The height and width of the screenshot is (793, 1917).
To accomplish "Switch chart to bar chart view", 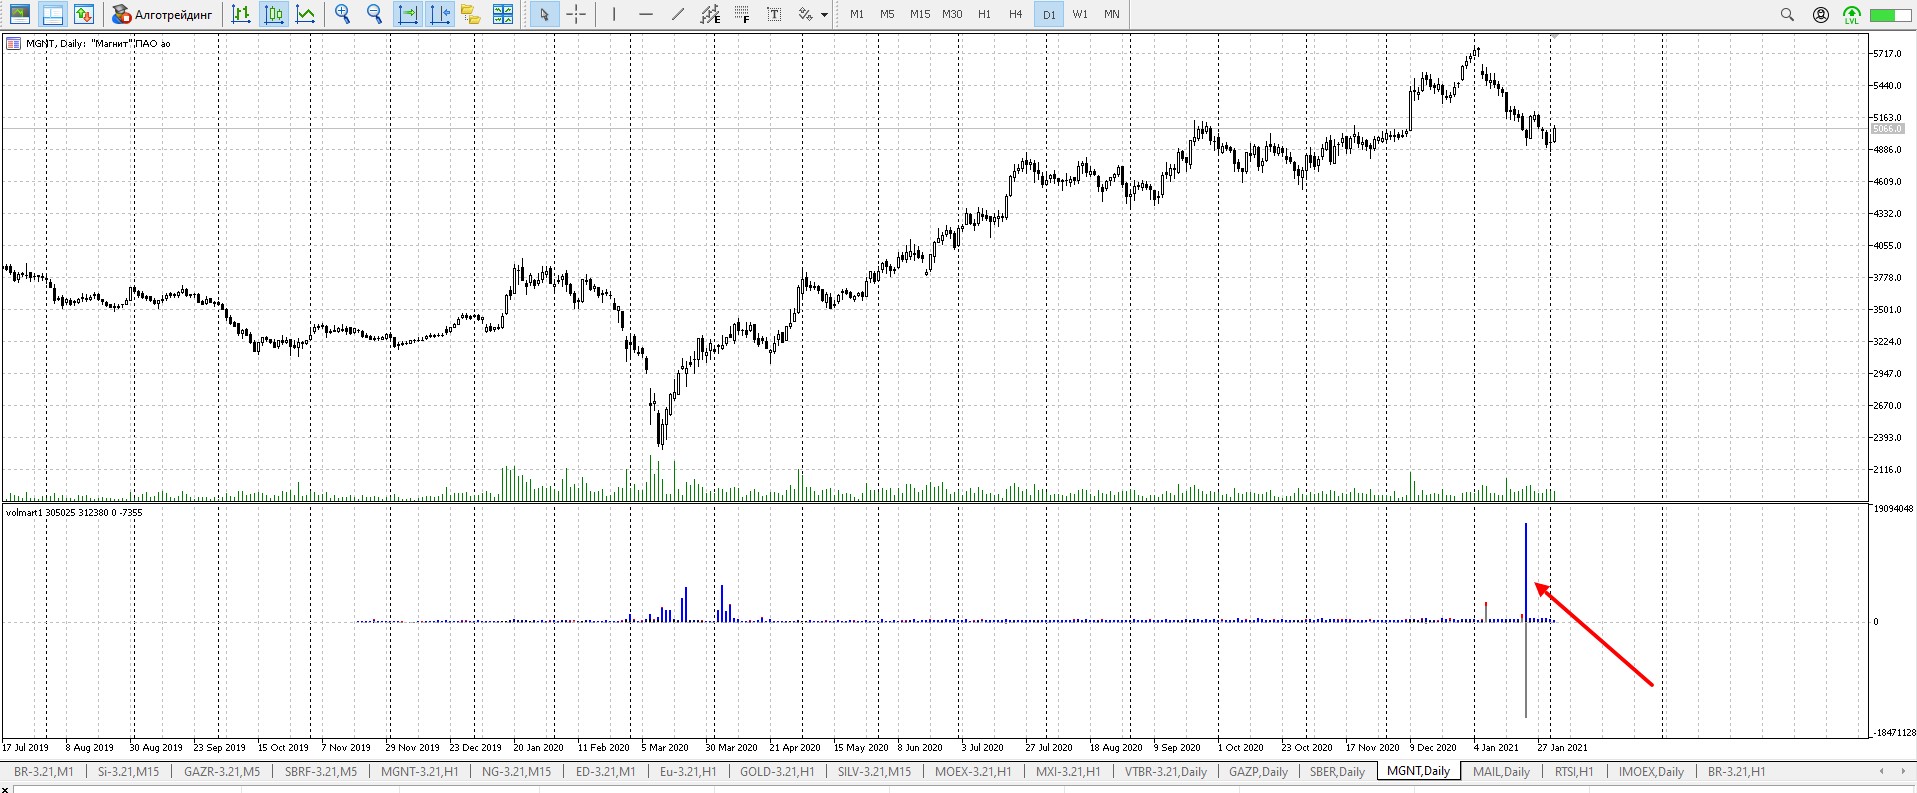I will point(241,14).
